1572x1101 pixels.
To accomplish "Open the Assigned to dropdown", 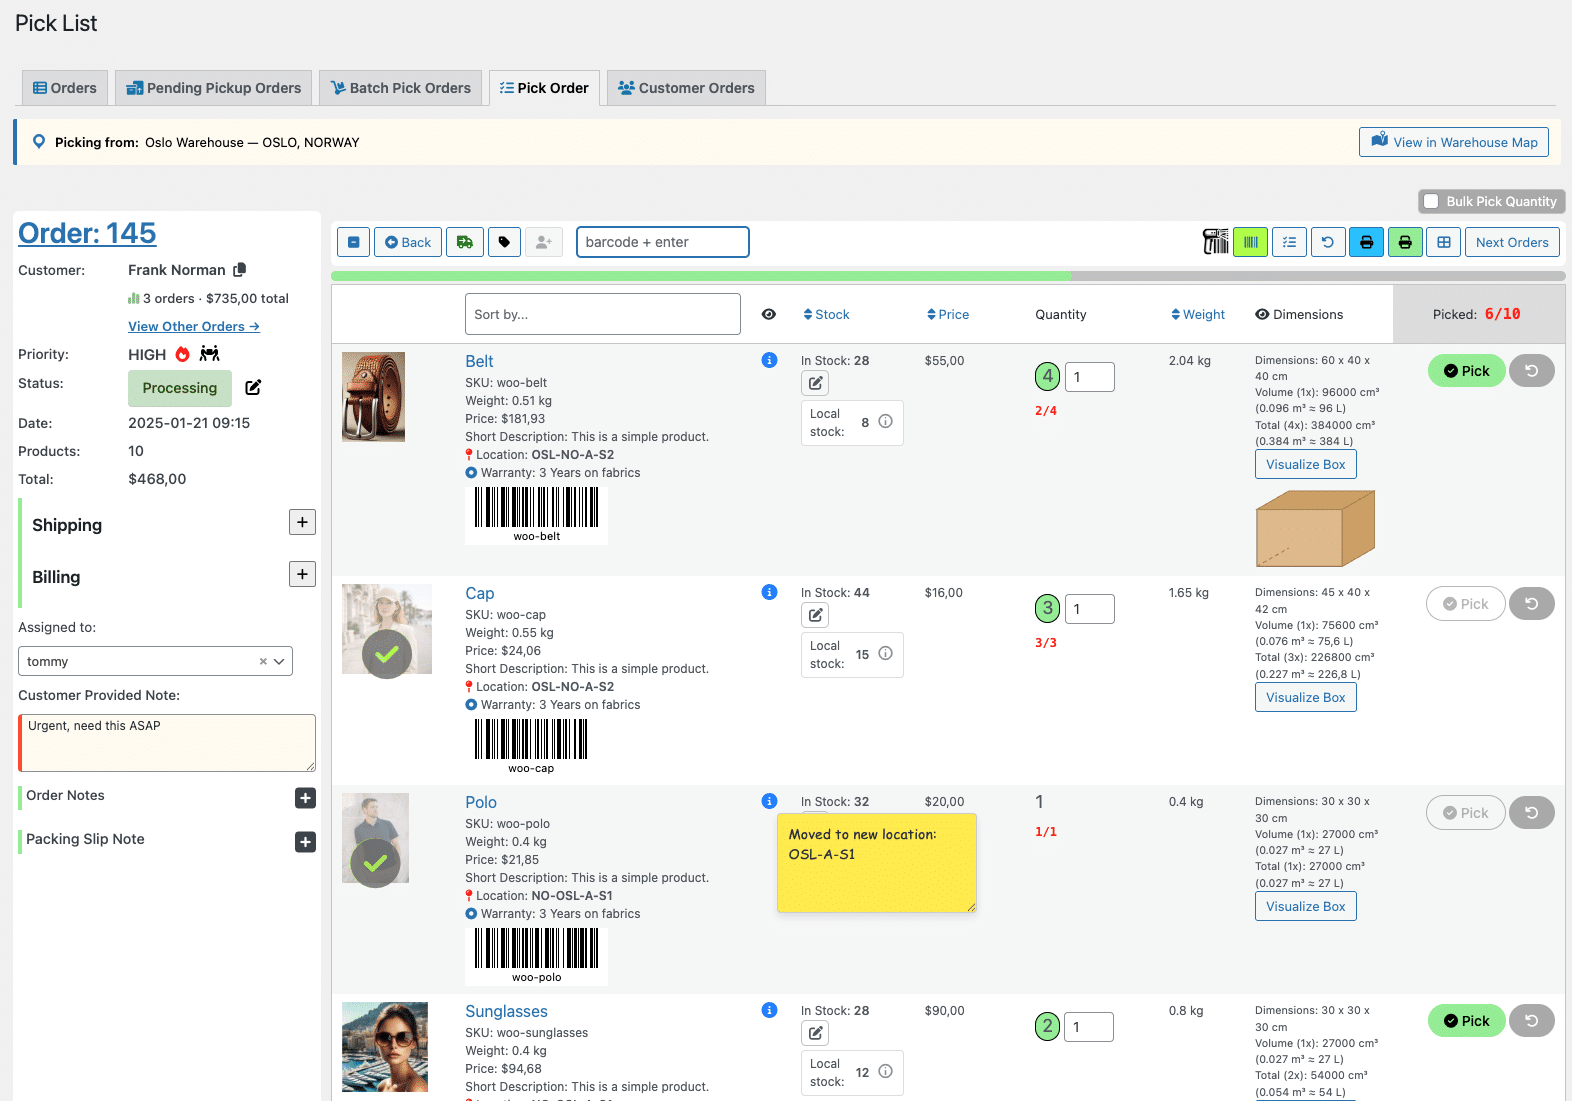I will click(x=155, y=661).
